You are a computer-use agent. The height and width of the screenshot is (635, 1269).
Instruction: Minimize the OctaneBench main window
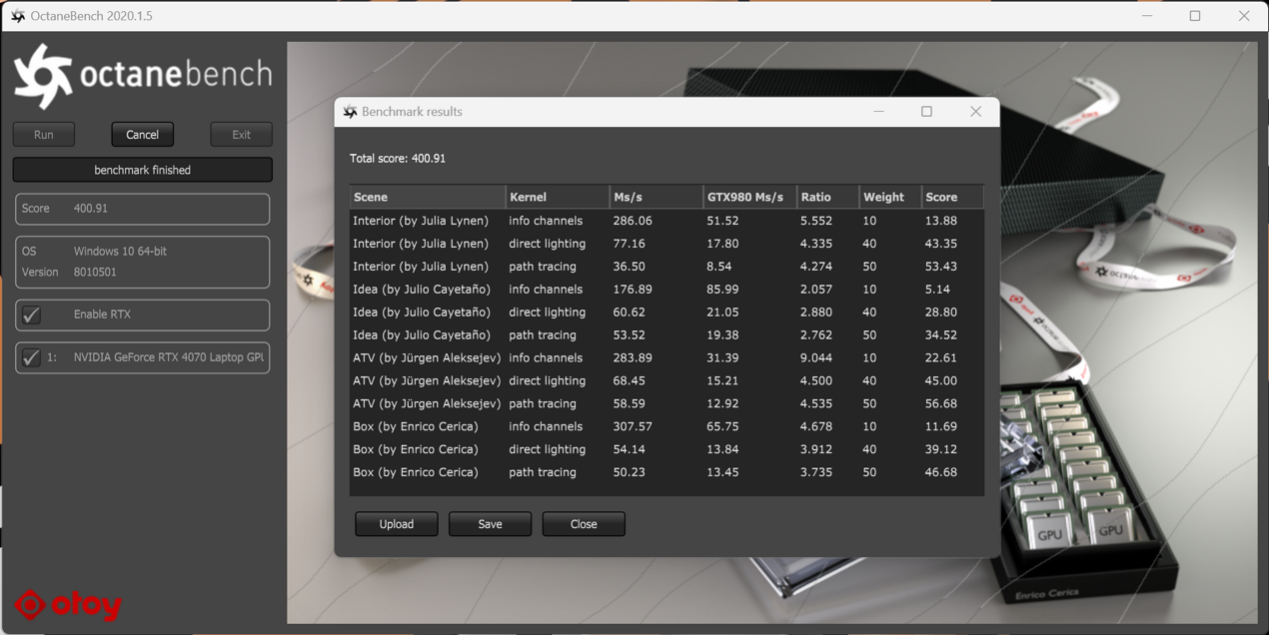pos(1147,16)
